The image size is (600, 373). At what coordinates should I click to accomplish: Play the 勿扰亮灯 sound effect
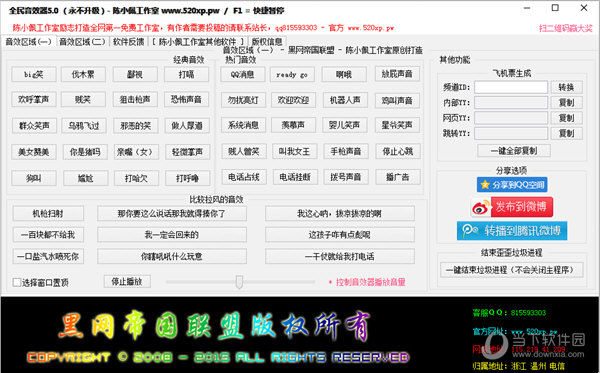pos(243,100)
